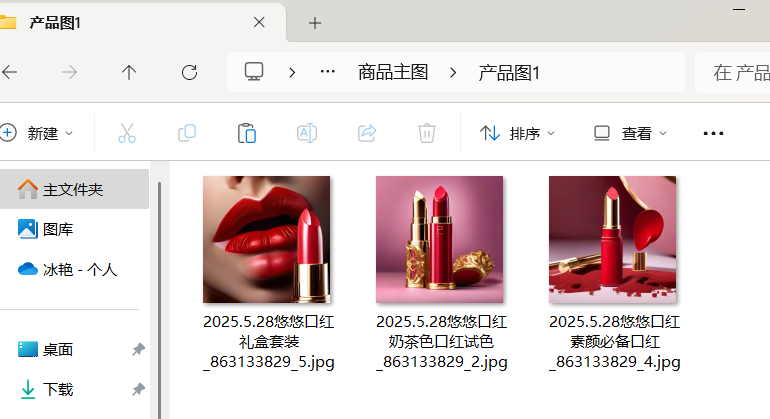Click the This PC monitor icon in address bar
The image size is (770, 419).
(x=254, y=72)
